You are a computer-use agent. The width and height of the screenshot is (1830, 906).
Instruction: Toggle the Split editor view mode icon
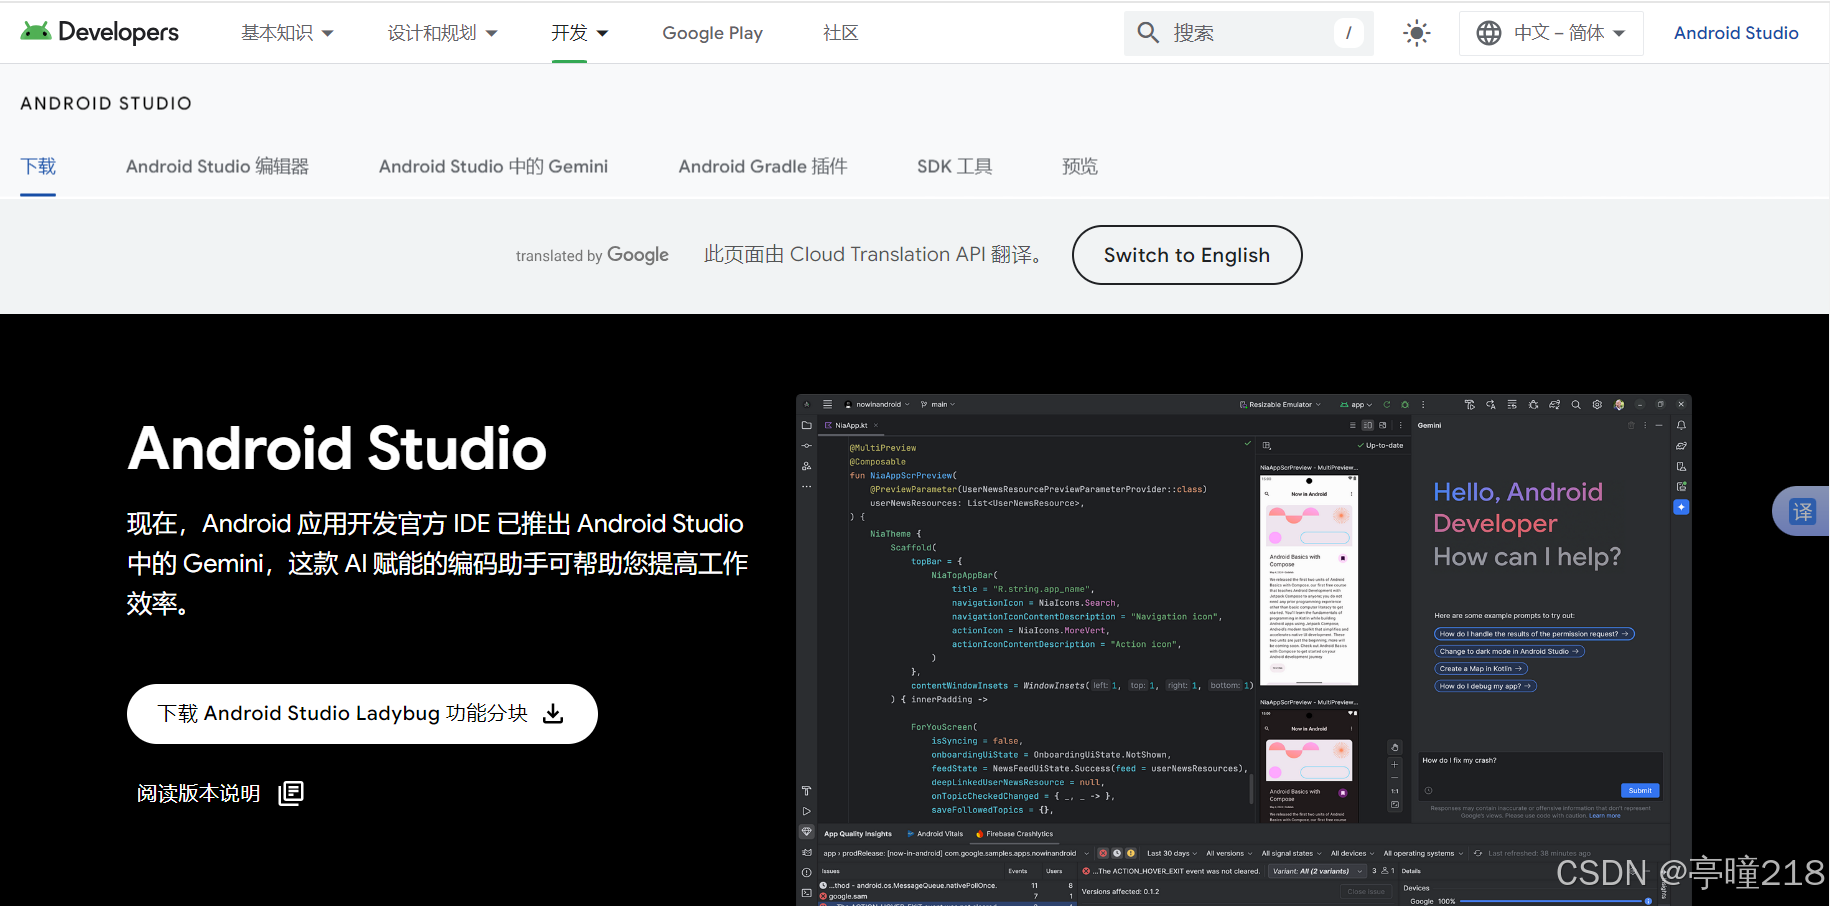1367,425
